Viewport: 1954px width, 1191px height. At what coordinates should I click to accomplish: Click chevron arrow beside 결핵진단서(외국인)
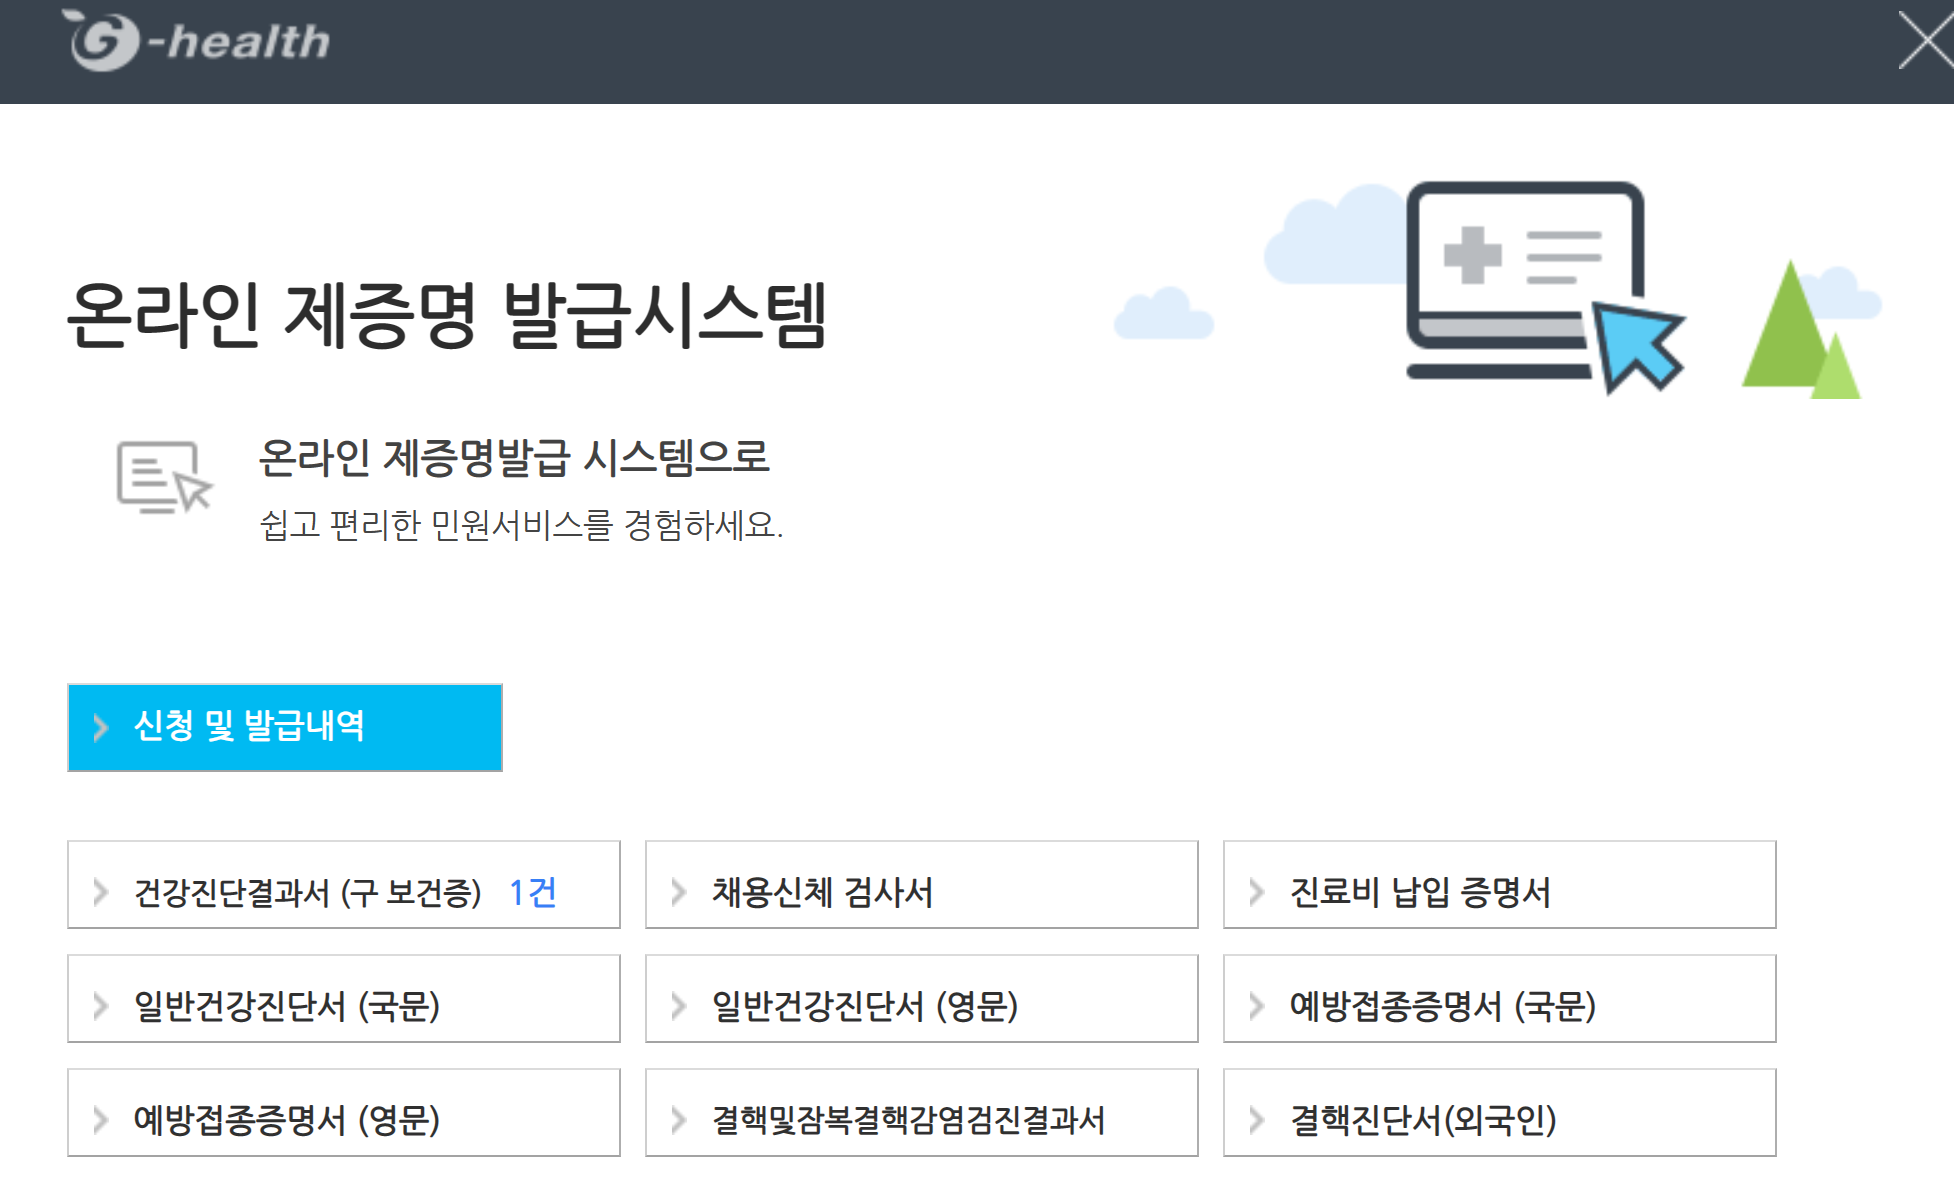(x=1256, y=1119)
